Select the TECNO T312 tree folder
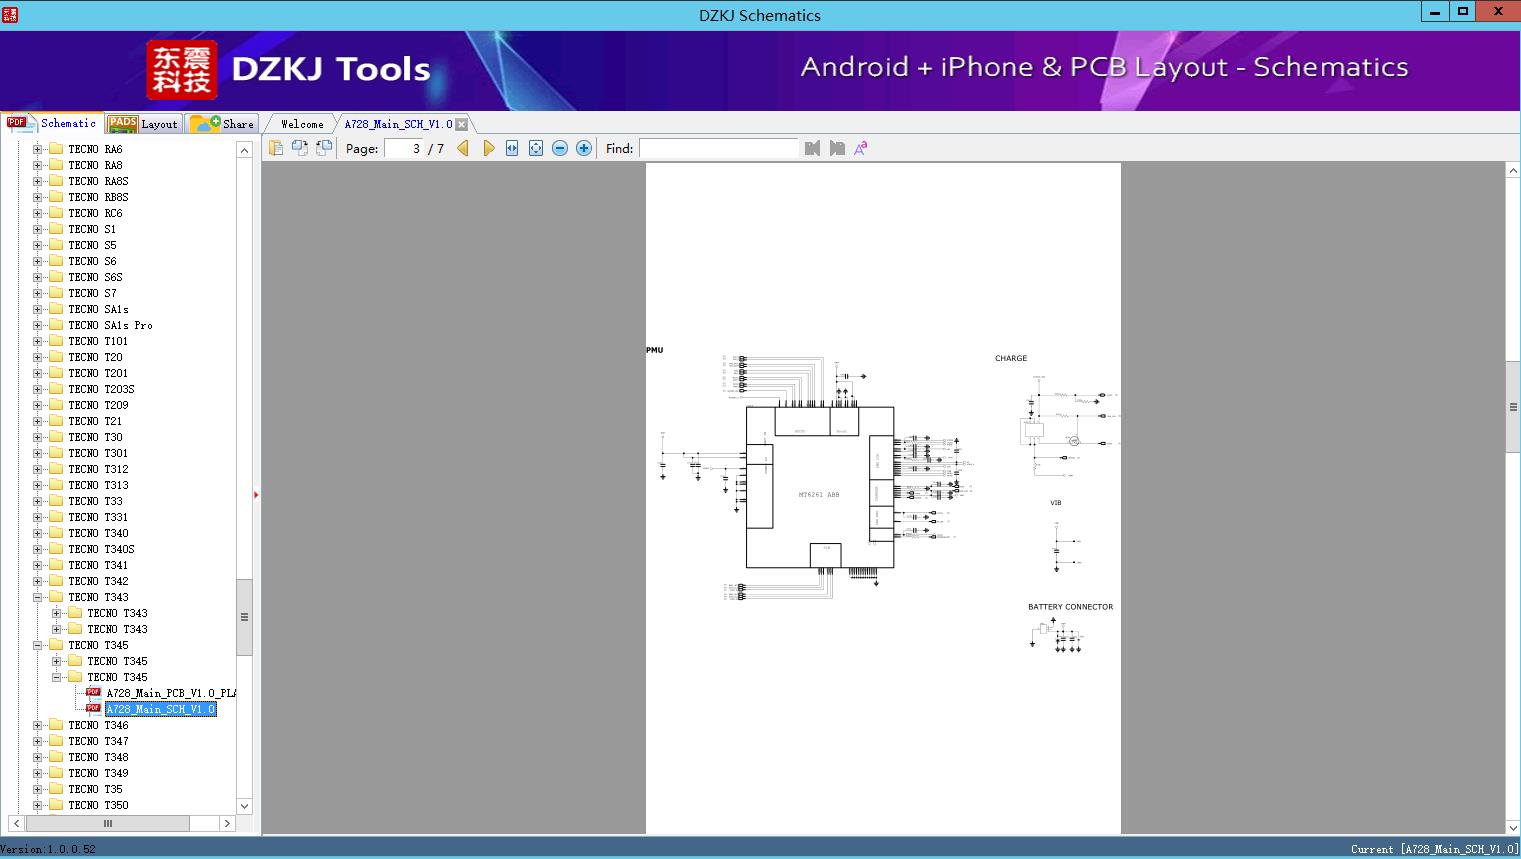The image size is (1521, 859). click(x=98, y=469)
